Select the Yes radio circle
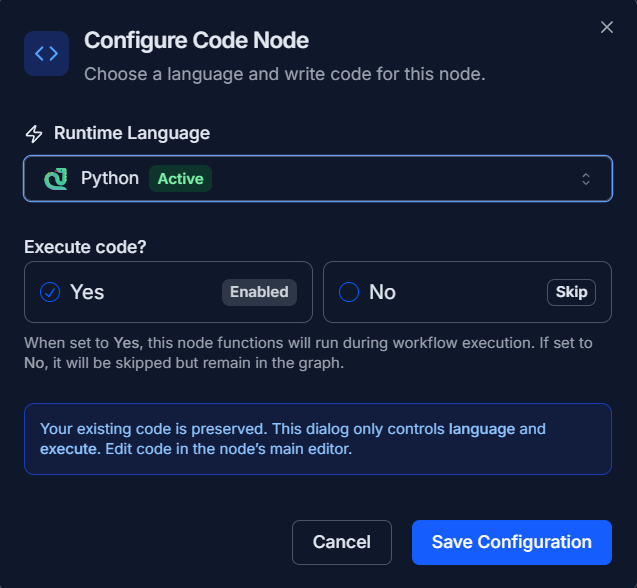 pyautogui.click(x=50, y=292)
